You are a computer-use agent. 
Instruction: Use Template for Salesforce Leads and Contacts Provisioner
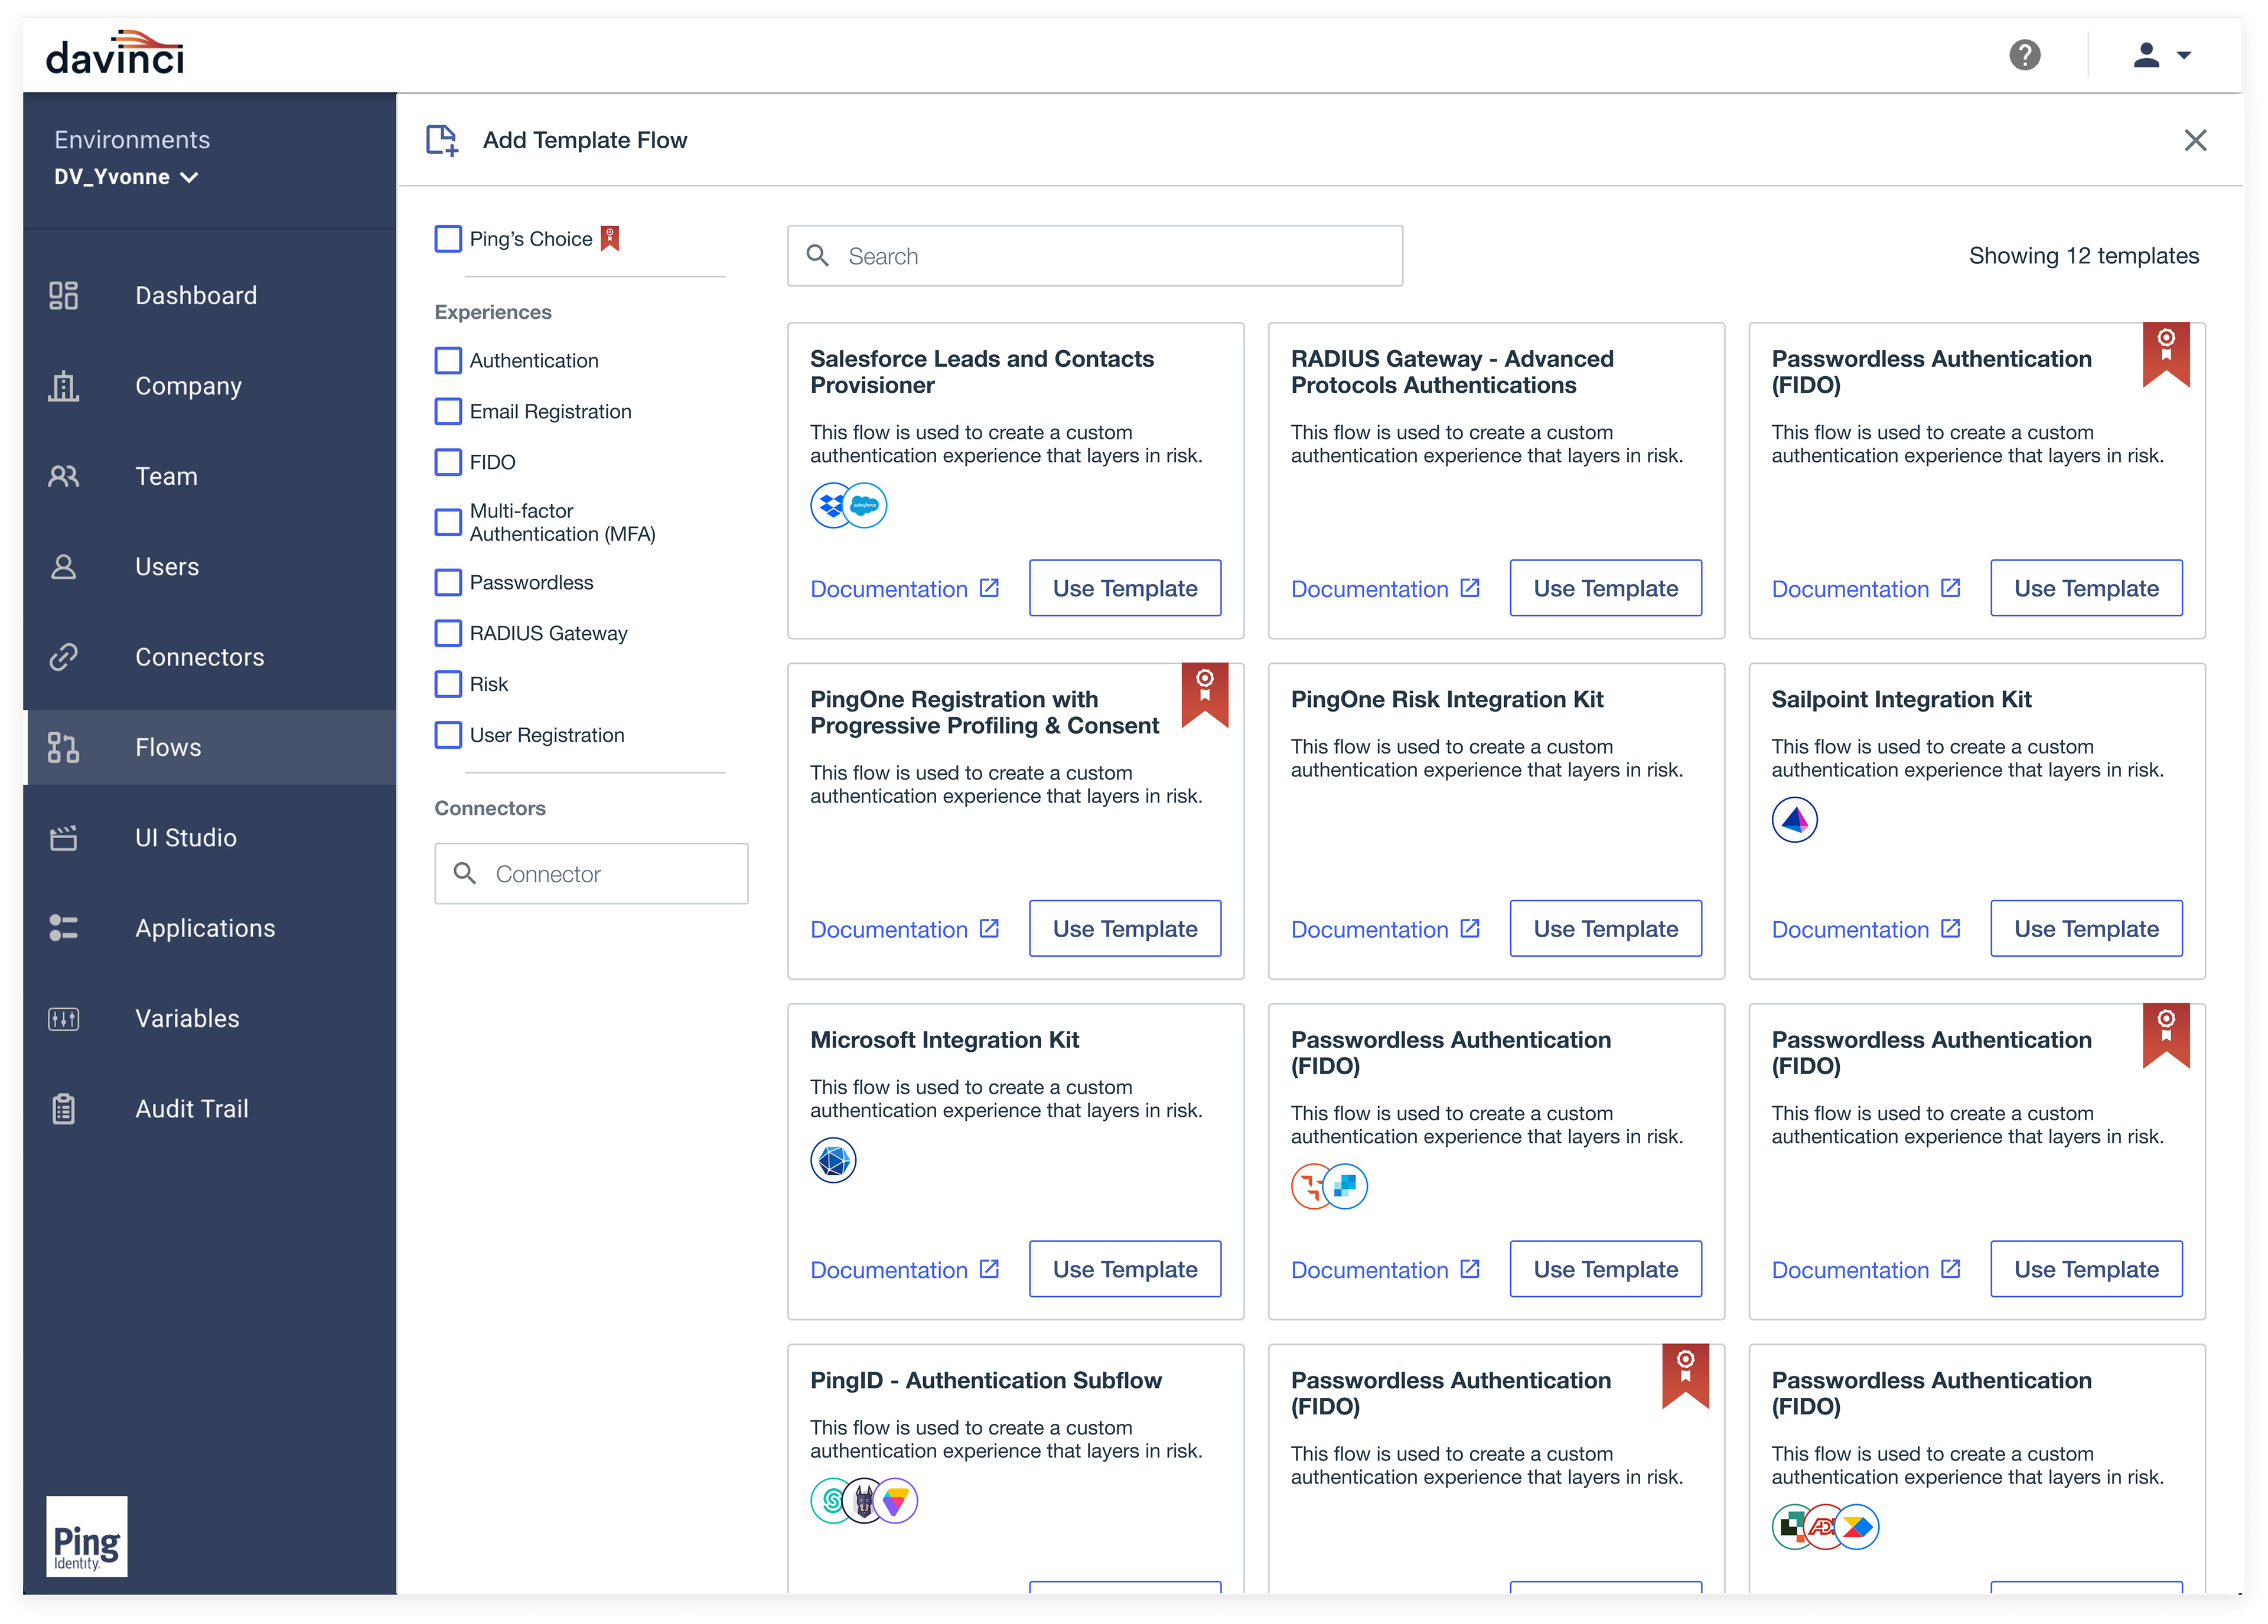click(x=1125, y=589)
